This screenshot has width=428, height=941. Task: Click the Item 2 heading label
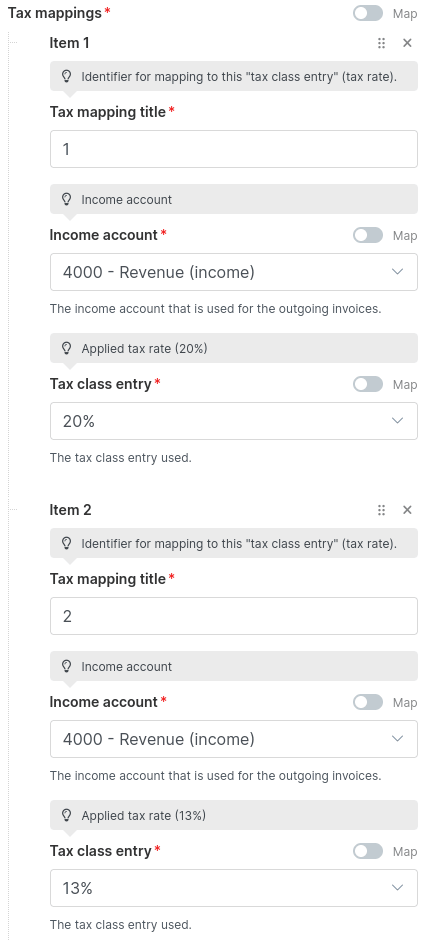(x=70, y=510)
